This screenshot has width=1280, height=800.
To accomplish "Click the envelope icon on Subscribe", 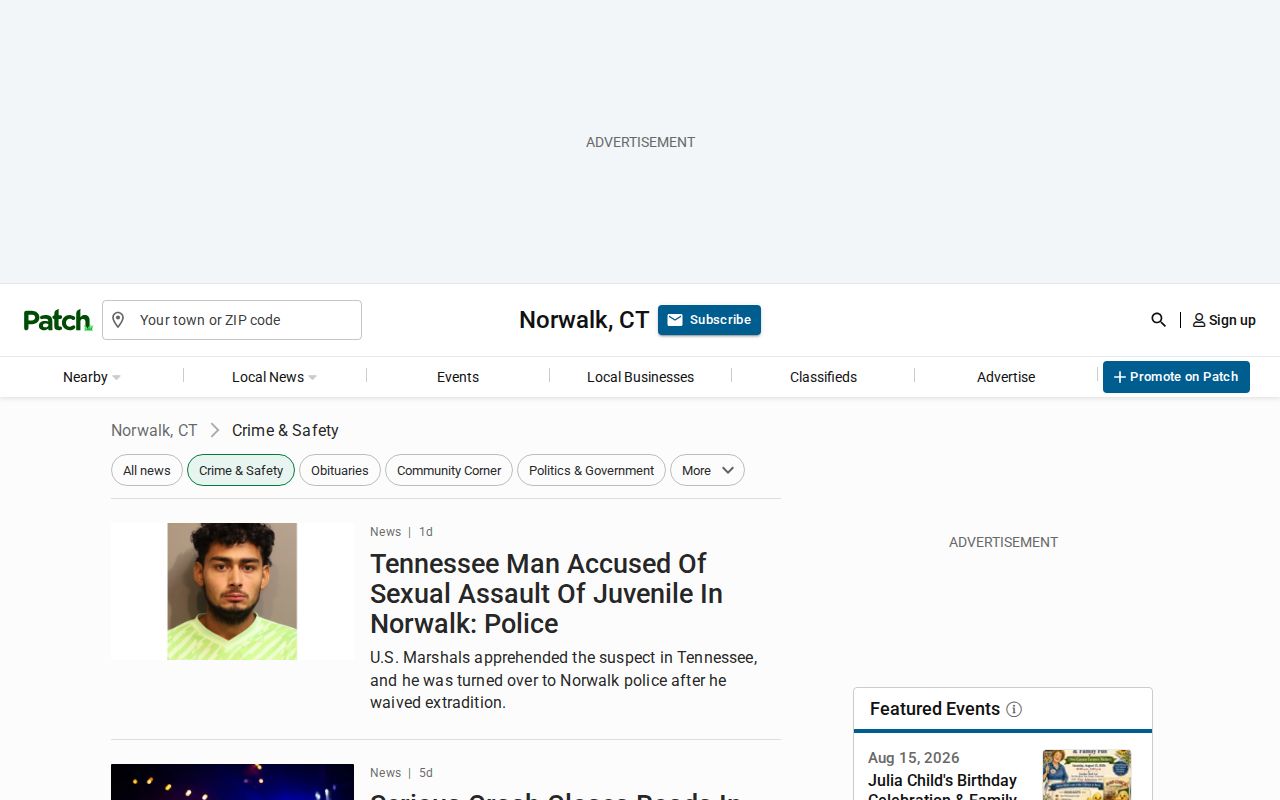I will tap(675, 320).
